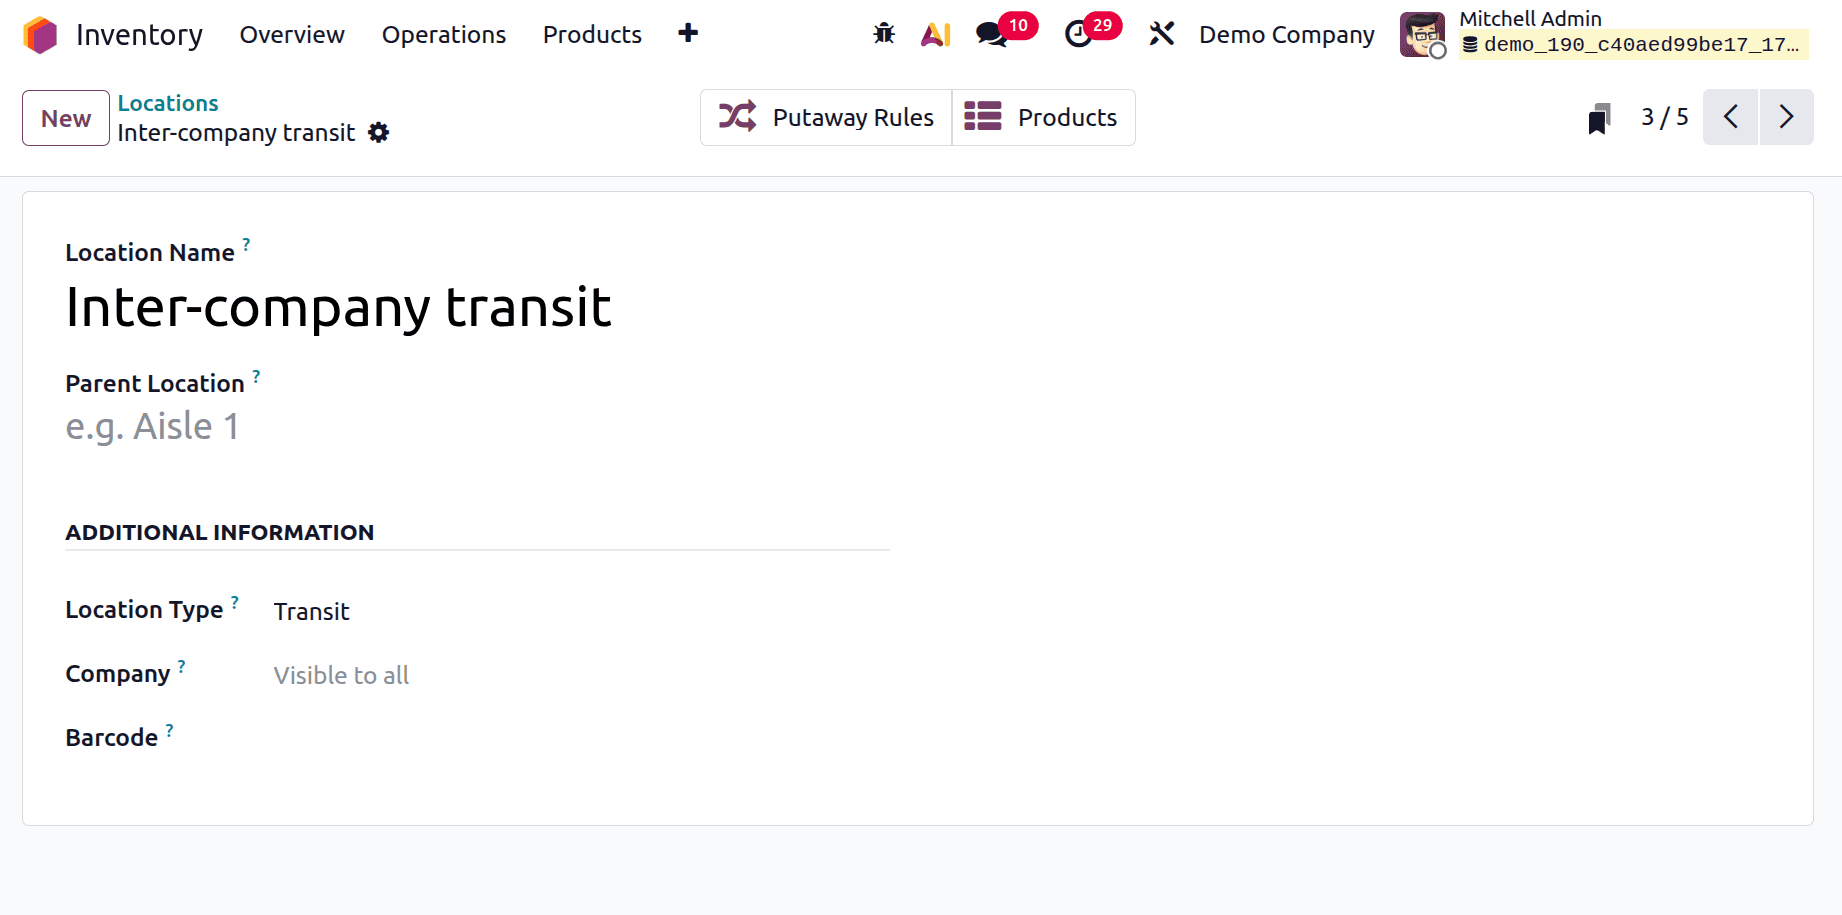Image resolution: width=1842 pixels, height=915 pixels.
Task: Click the Location Name help tooltip
Action: [x=246, y=243]
